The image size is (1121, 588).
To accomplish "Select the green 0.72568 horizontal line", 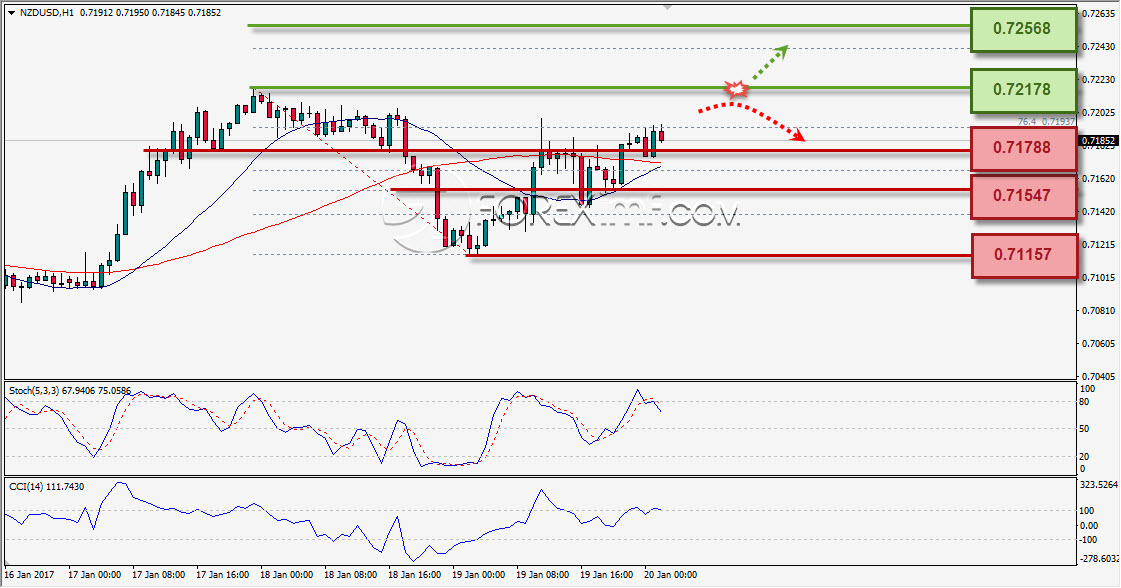I will [609, 26].
